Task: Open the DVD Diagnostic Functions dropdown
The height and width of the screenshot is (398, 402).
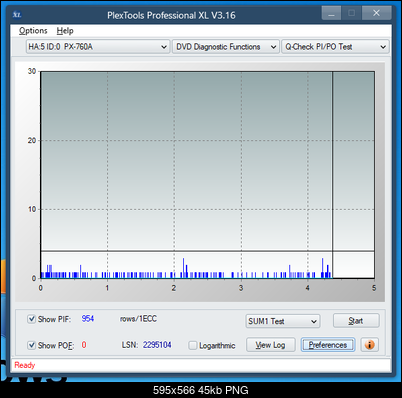Action: coord(226,47)
